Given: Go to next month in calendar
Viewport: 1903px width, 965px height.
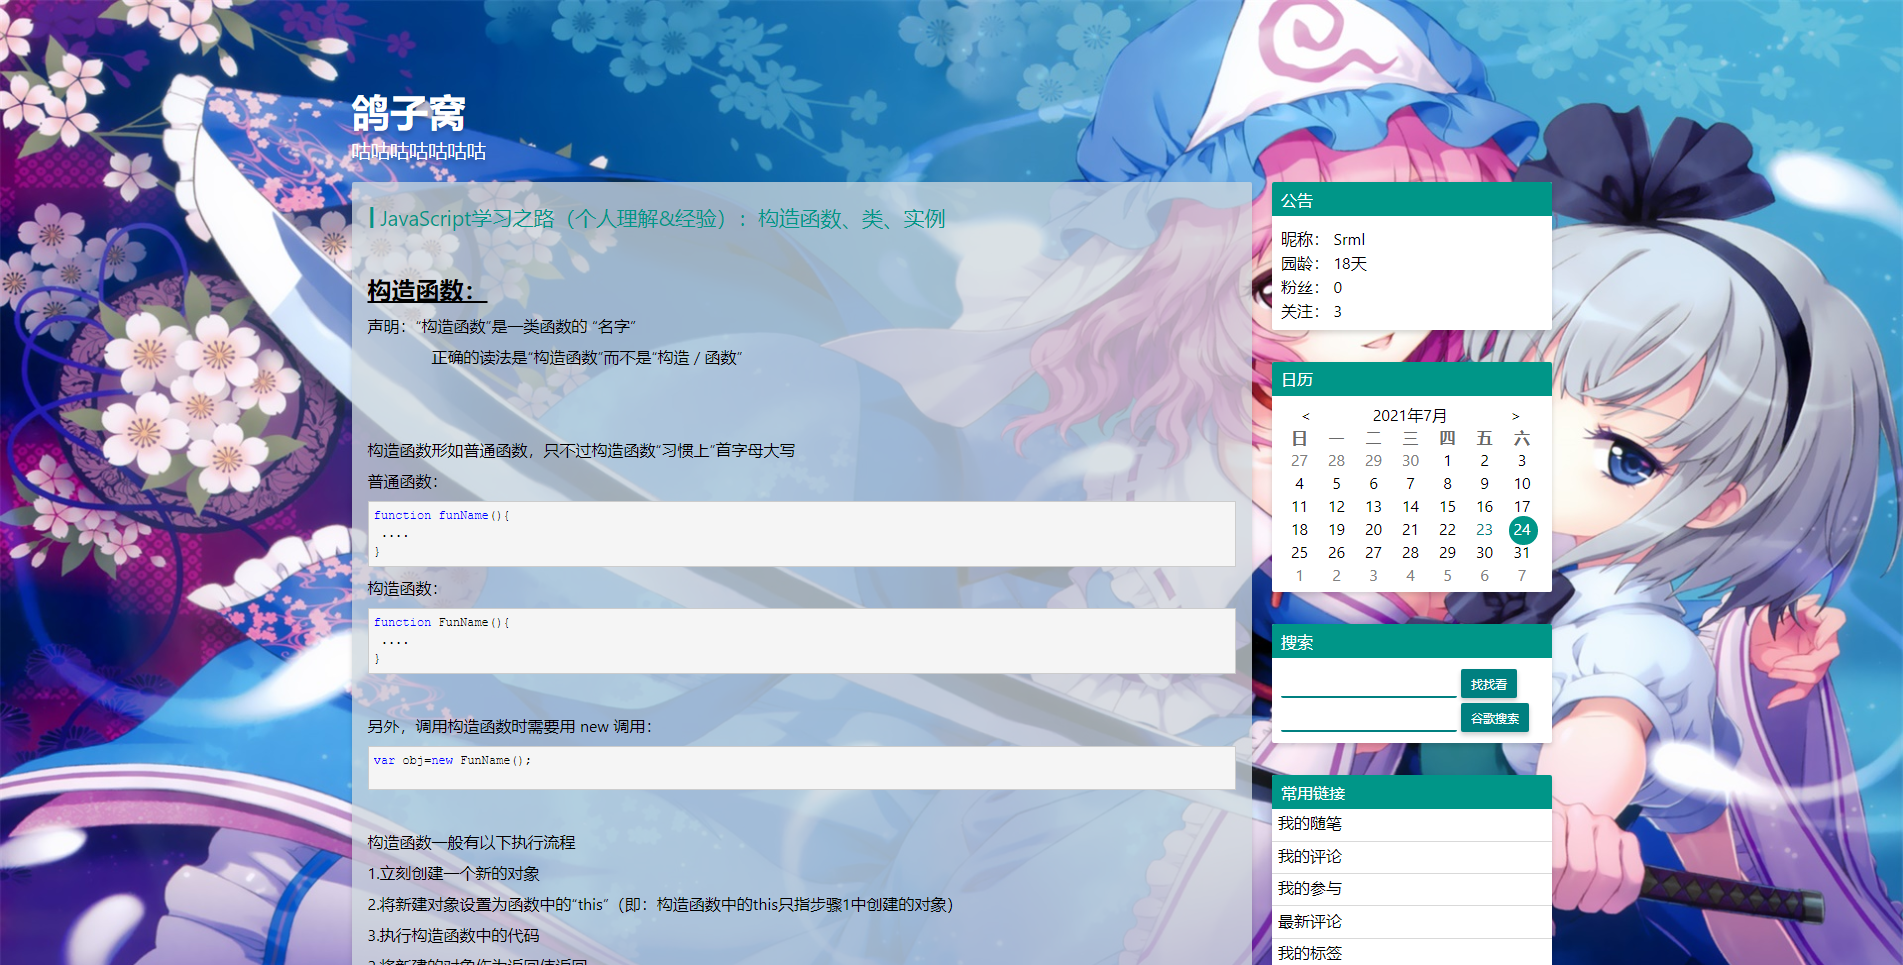Looking at the screenshot, I should (x=1515, y=416).
